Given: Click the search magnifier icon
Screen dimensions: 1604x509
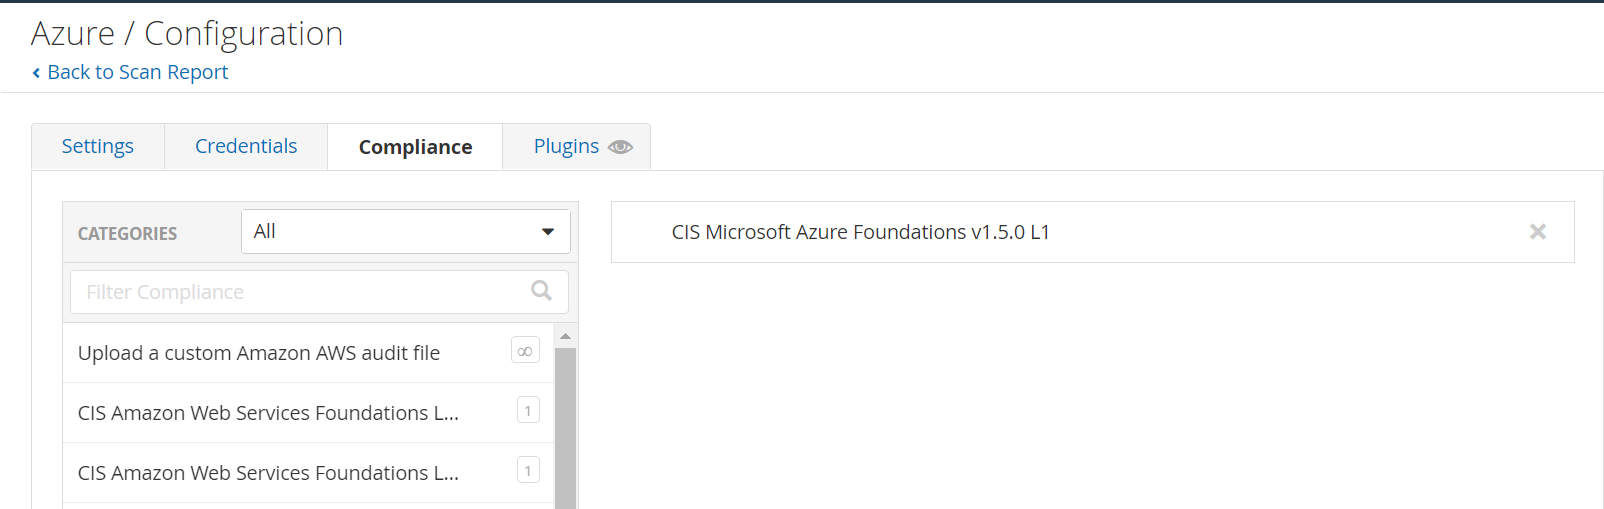Looking at the screenshot, I should click(541, 291).
